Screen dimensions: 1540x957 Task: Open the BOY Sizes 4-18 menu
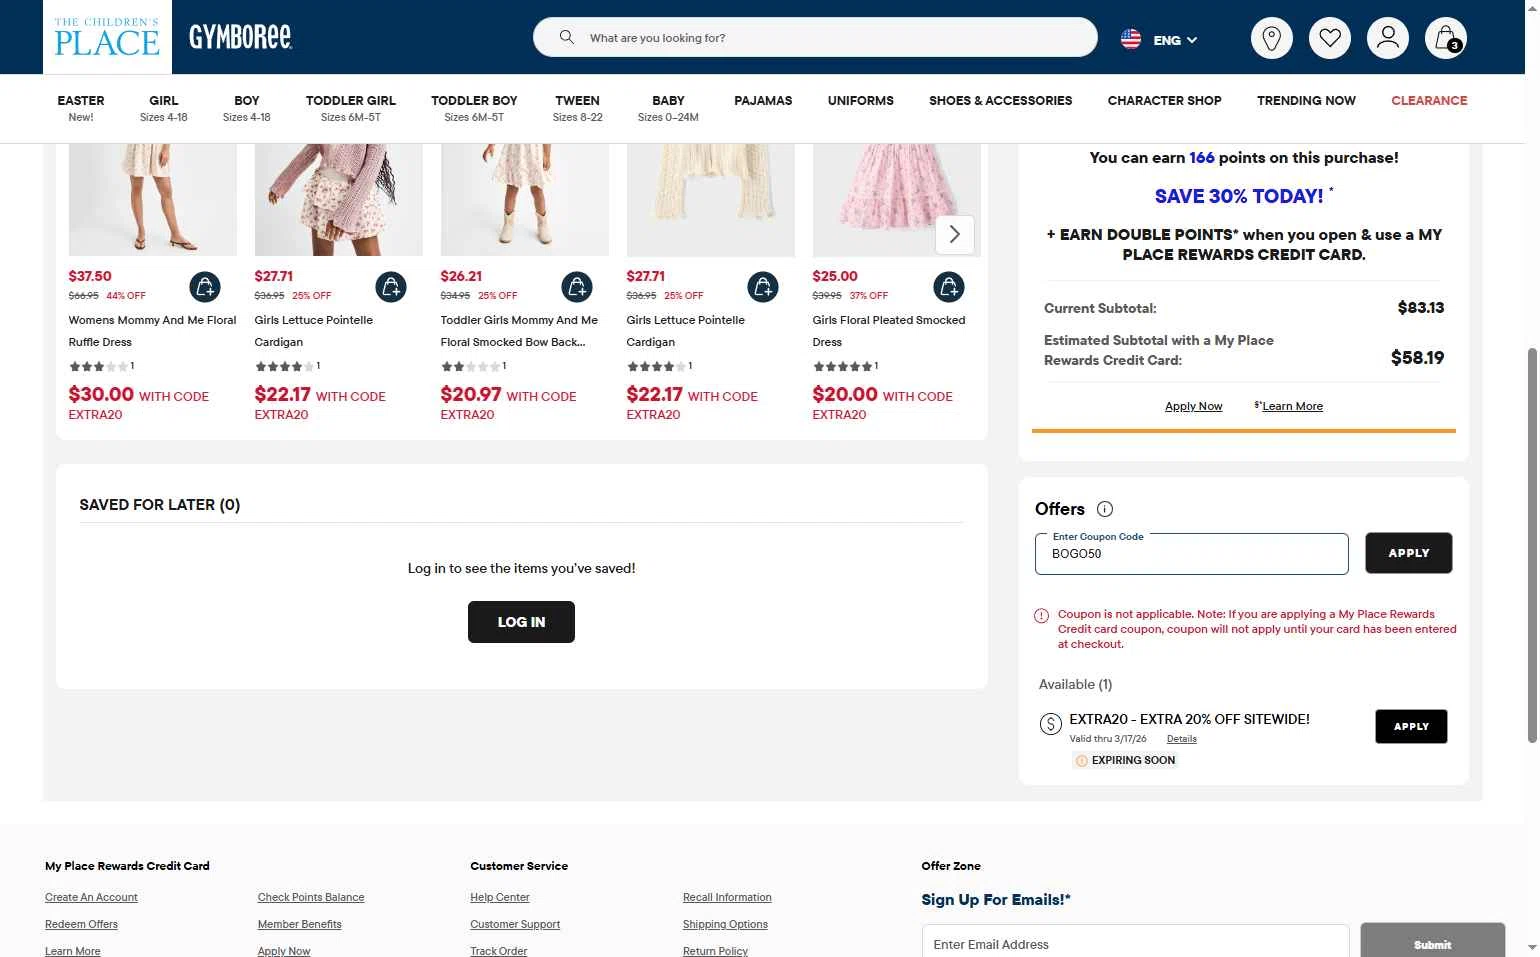[247, 108]
